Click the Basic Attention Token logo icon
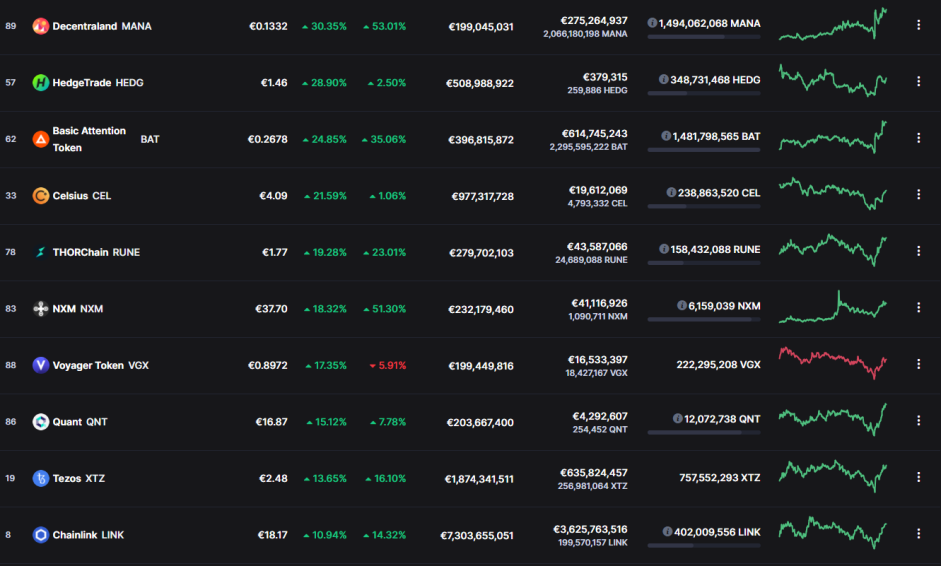Screen dimensions: 941x566 (x=40, y=139)
